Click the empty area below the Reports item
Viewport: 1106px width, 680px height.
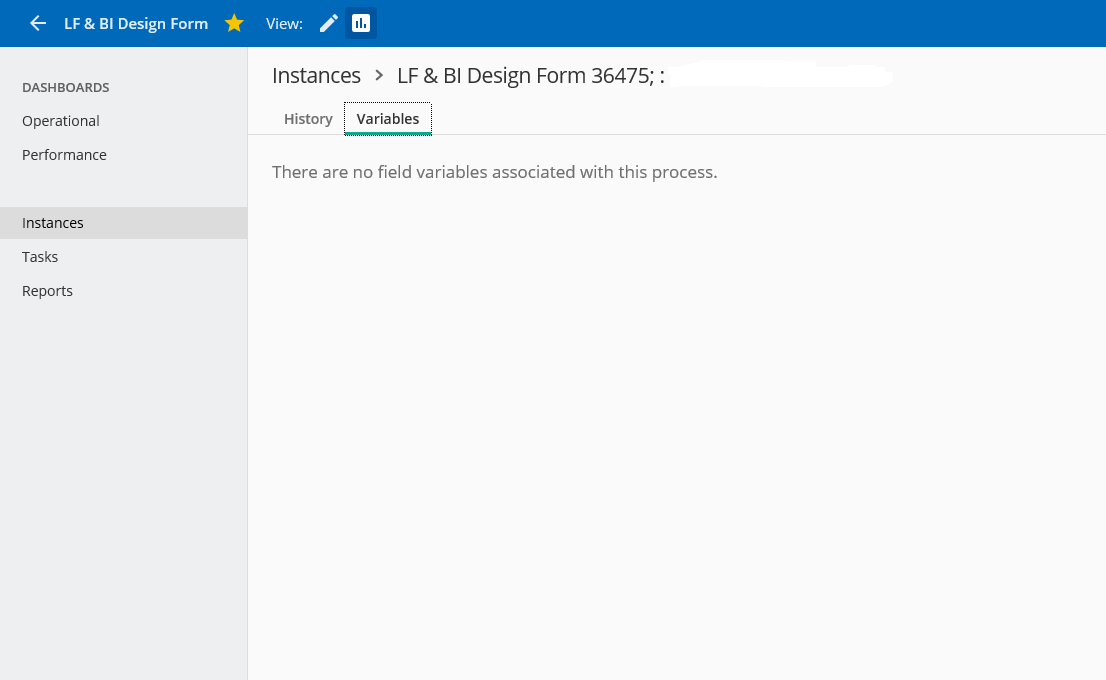coord(123,450)
